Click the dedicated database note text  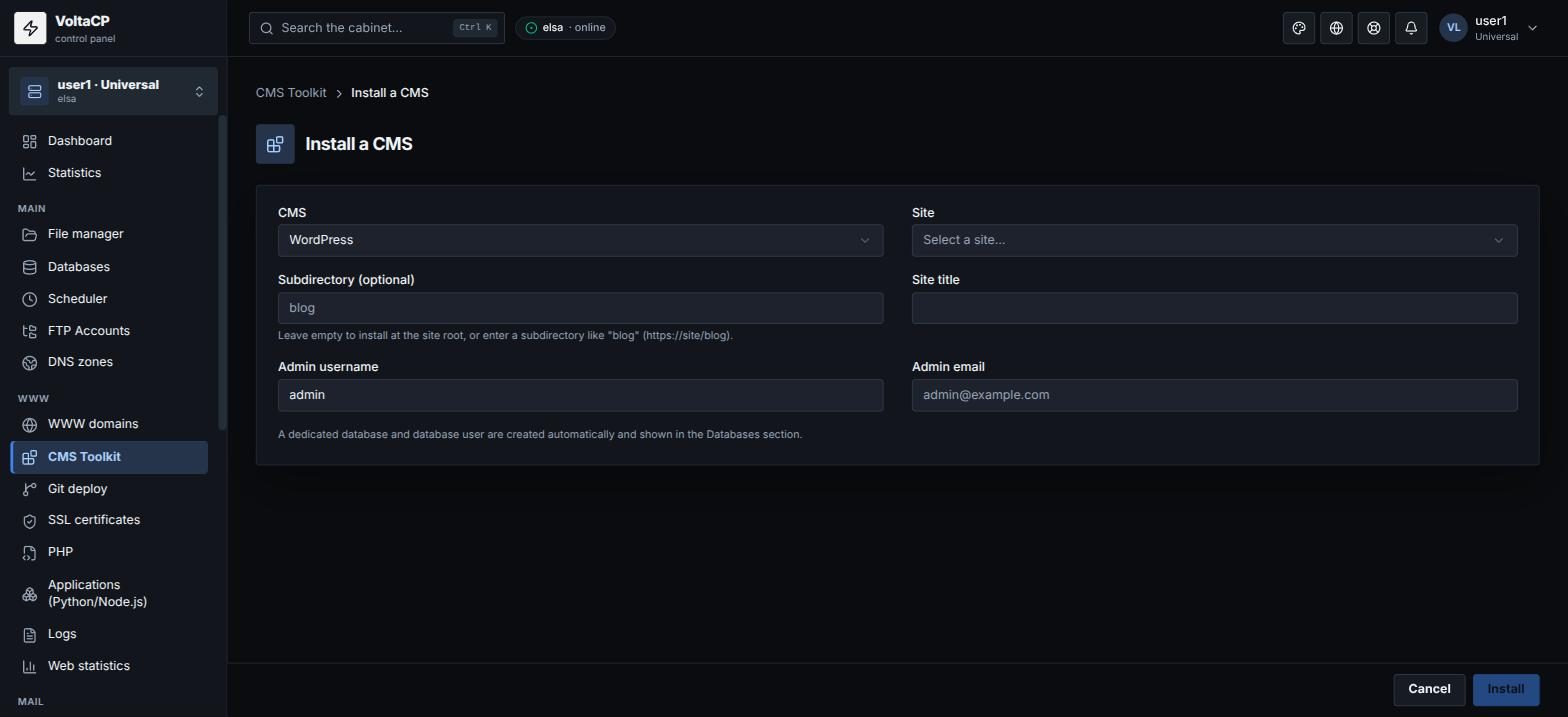(x=540, y=435)
